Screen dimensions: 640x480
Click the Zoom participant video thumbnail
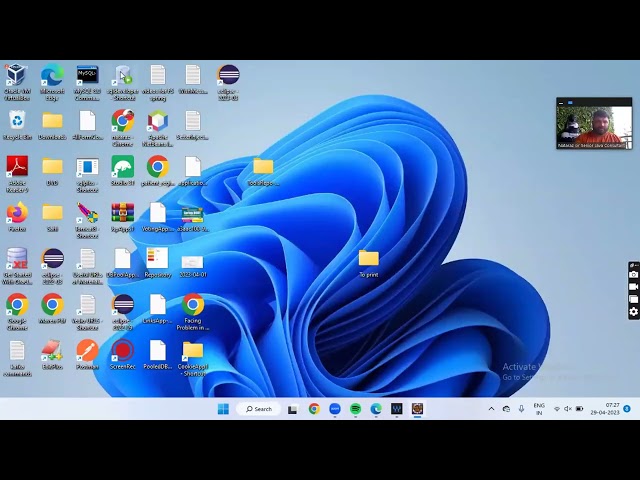[594, 123]
